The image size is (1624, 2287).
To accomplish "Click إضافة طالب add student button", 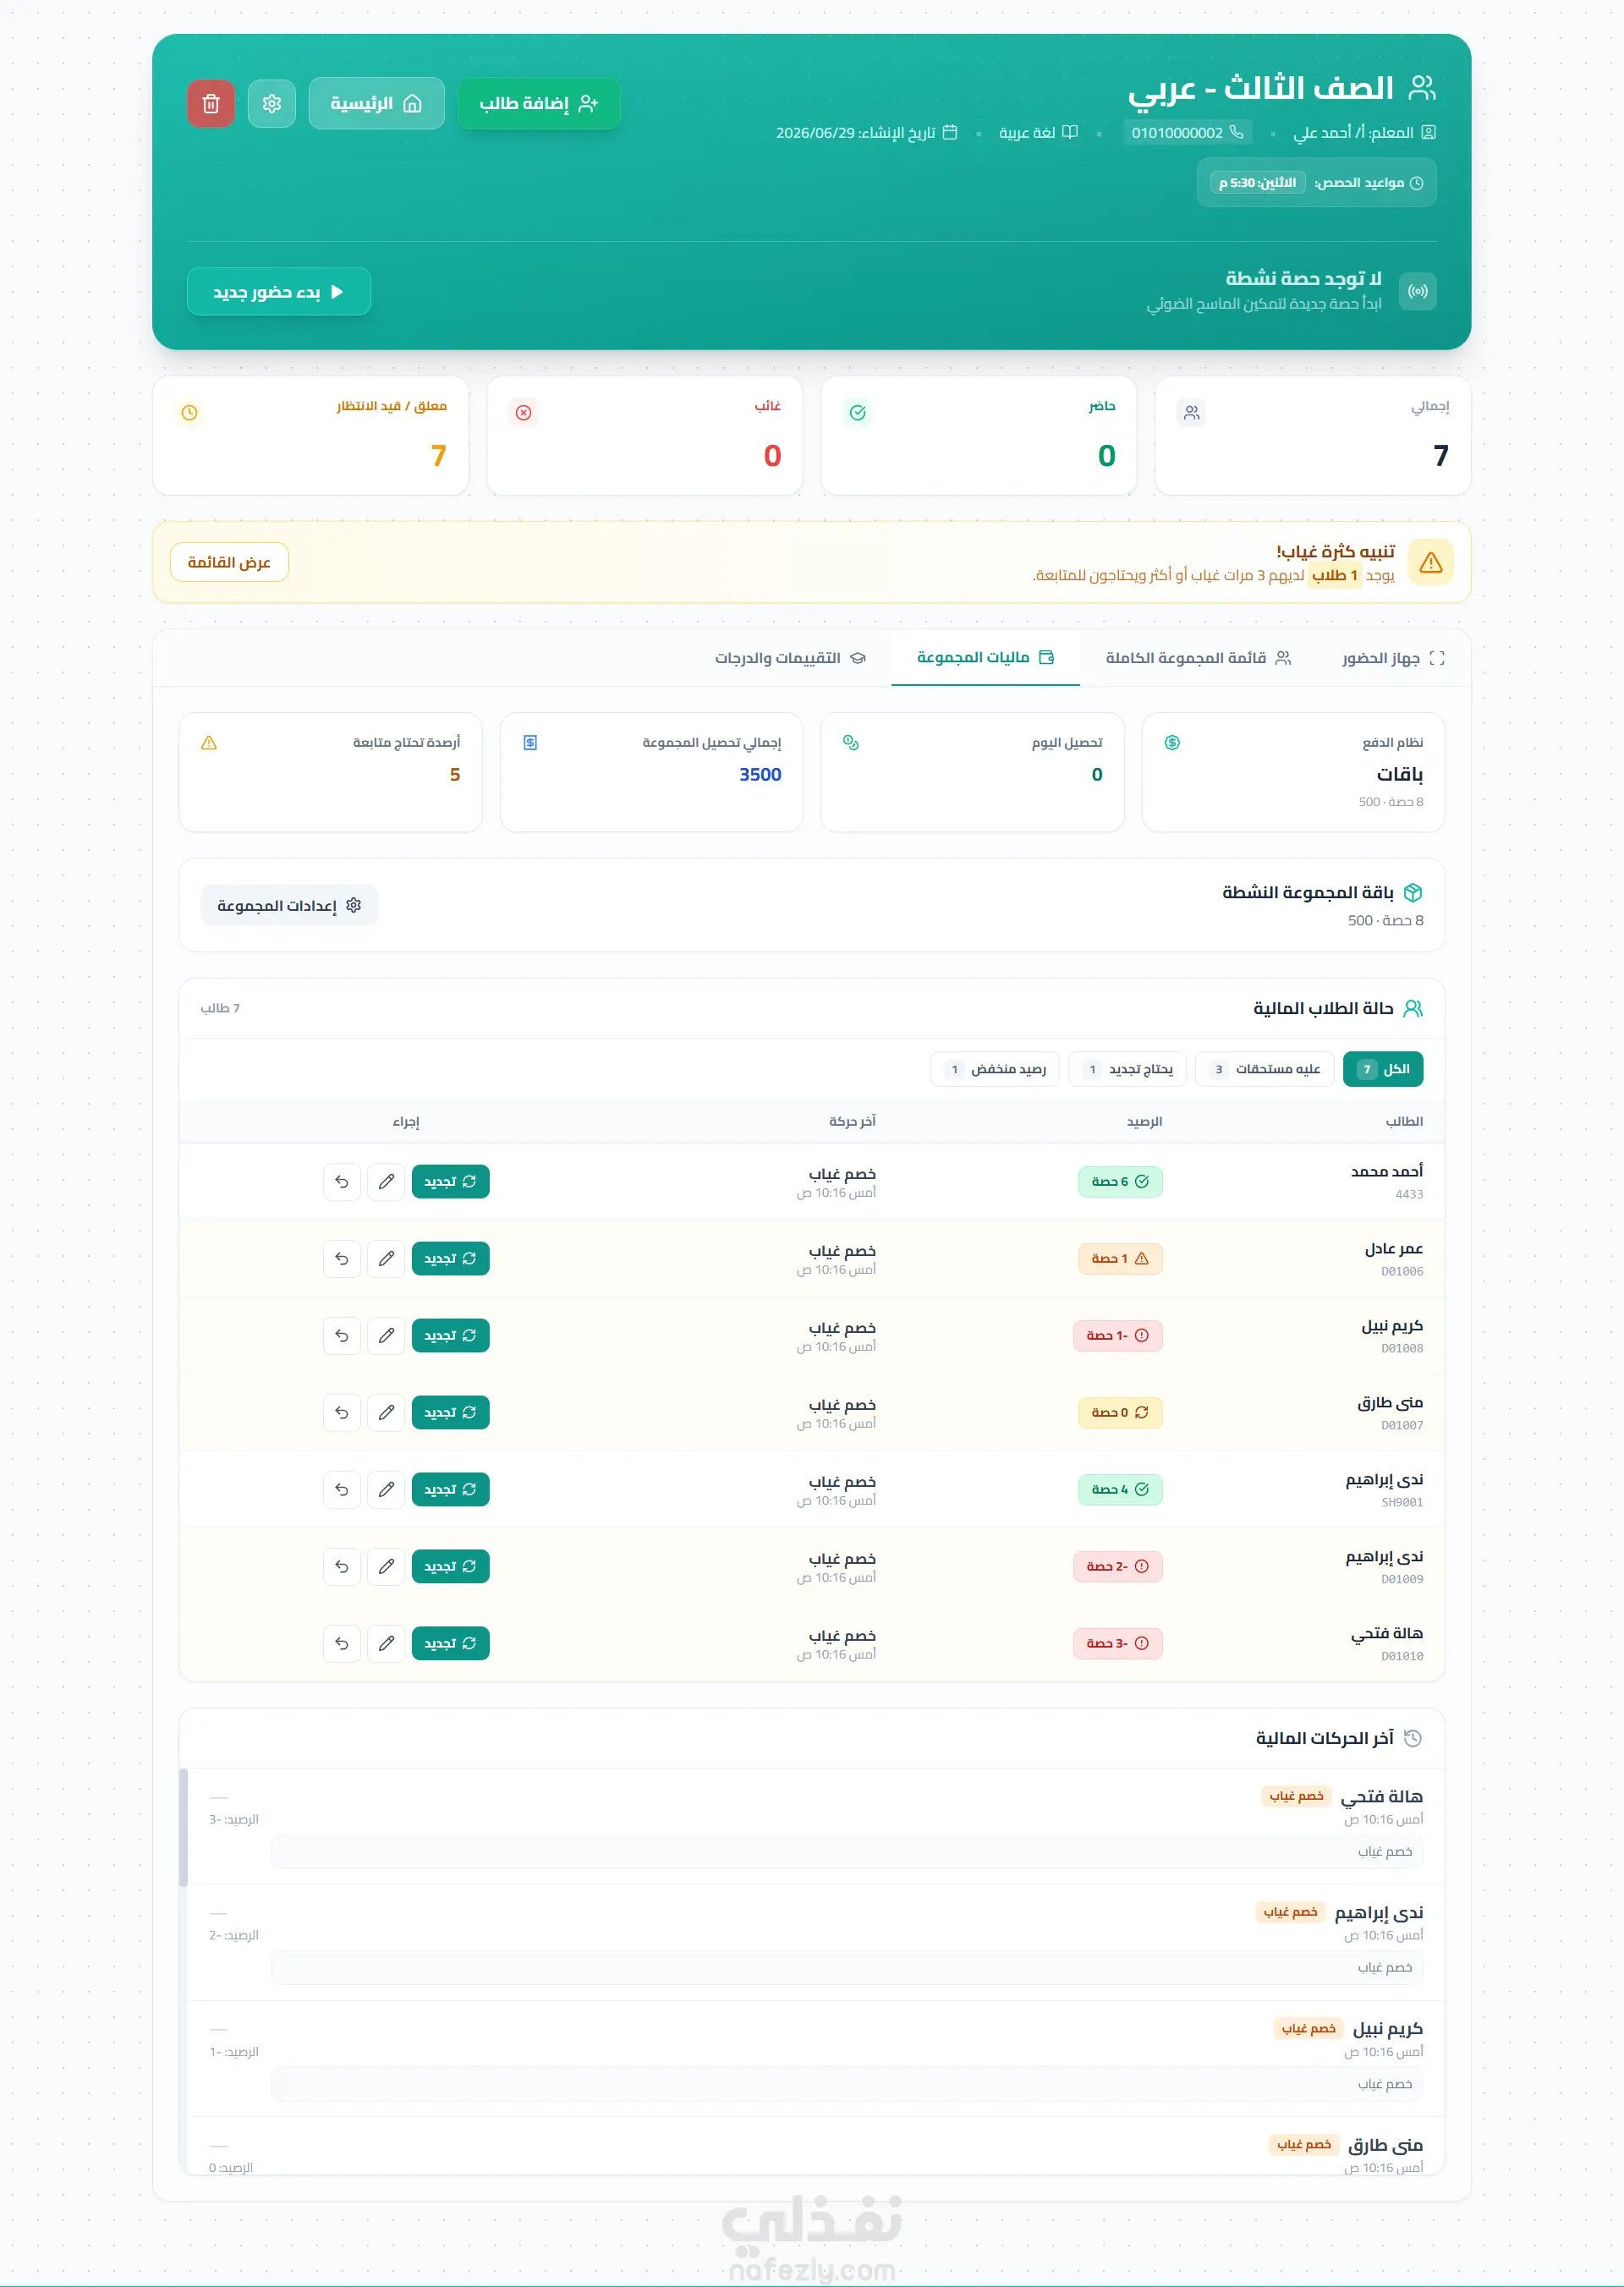I will [x=538, y=104].
